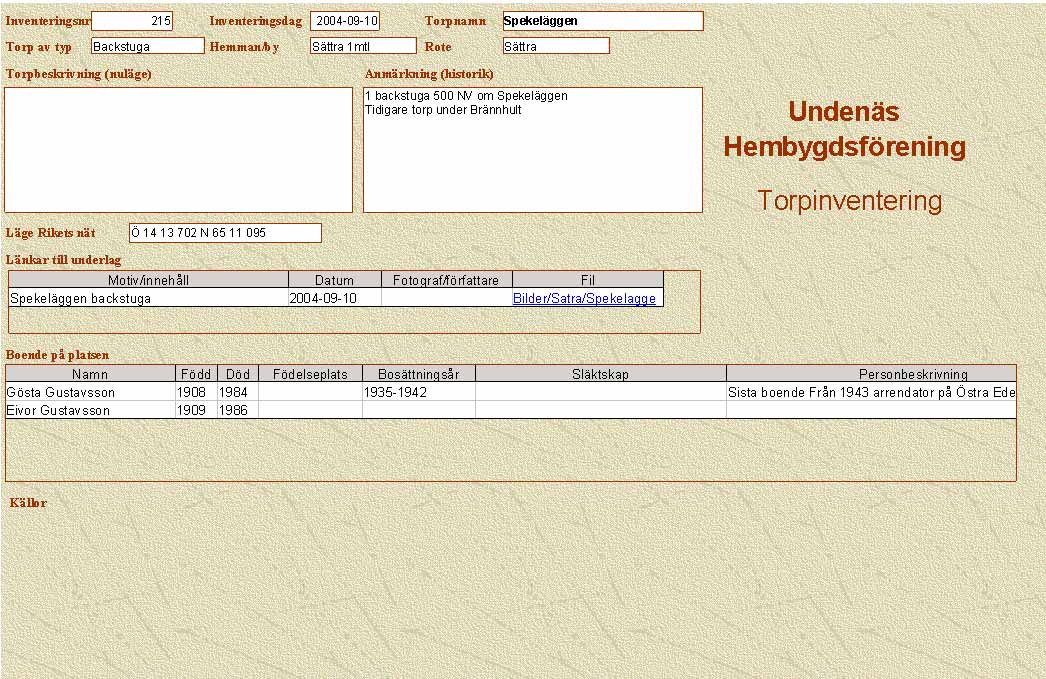Select the Födelseplats column header
Screen dimensions: 1046x679
click(x=310, y=374)
